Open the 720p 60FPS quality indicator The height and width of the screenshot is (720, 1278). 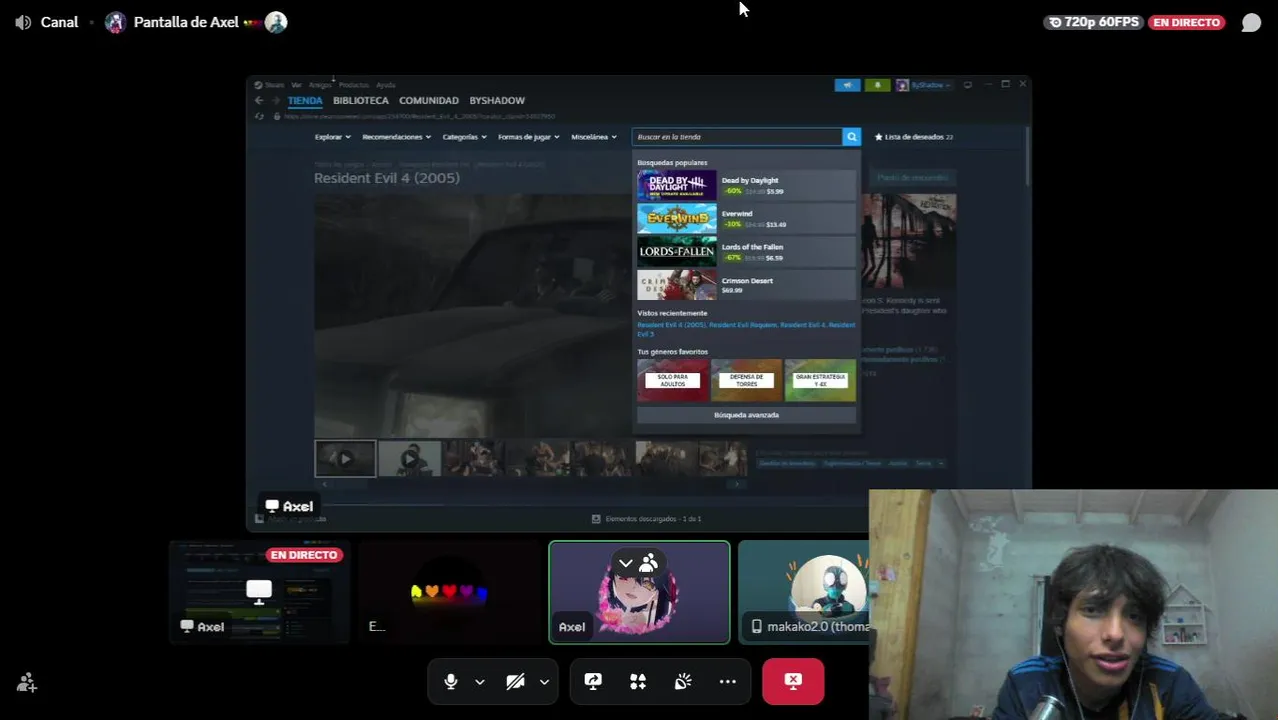point(1092,22)
